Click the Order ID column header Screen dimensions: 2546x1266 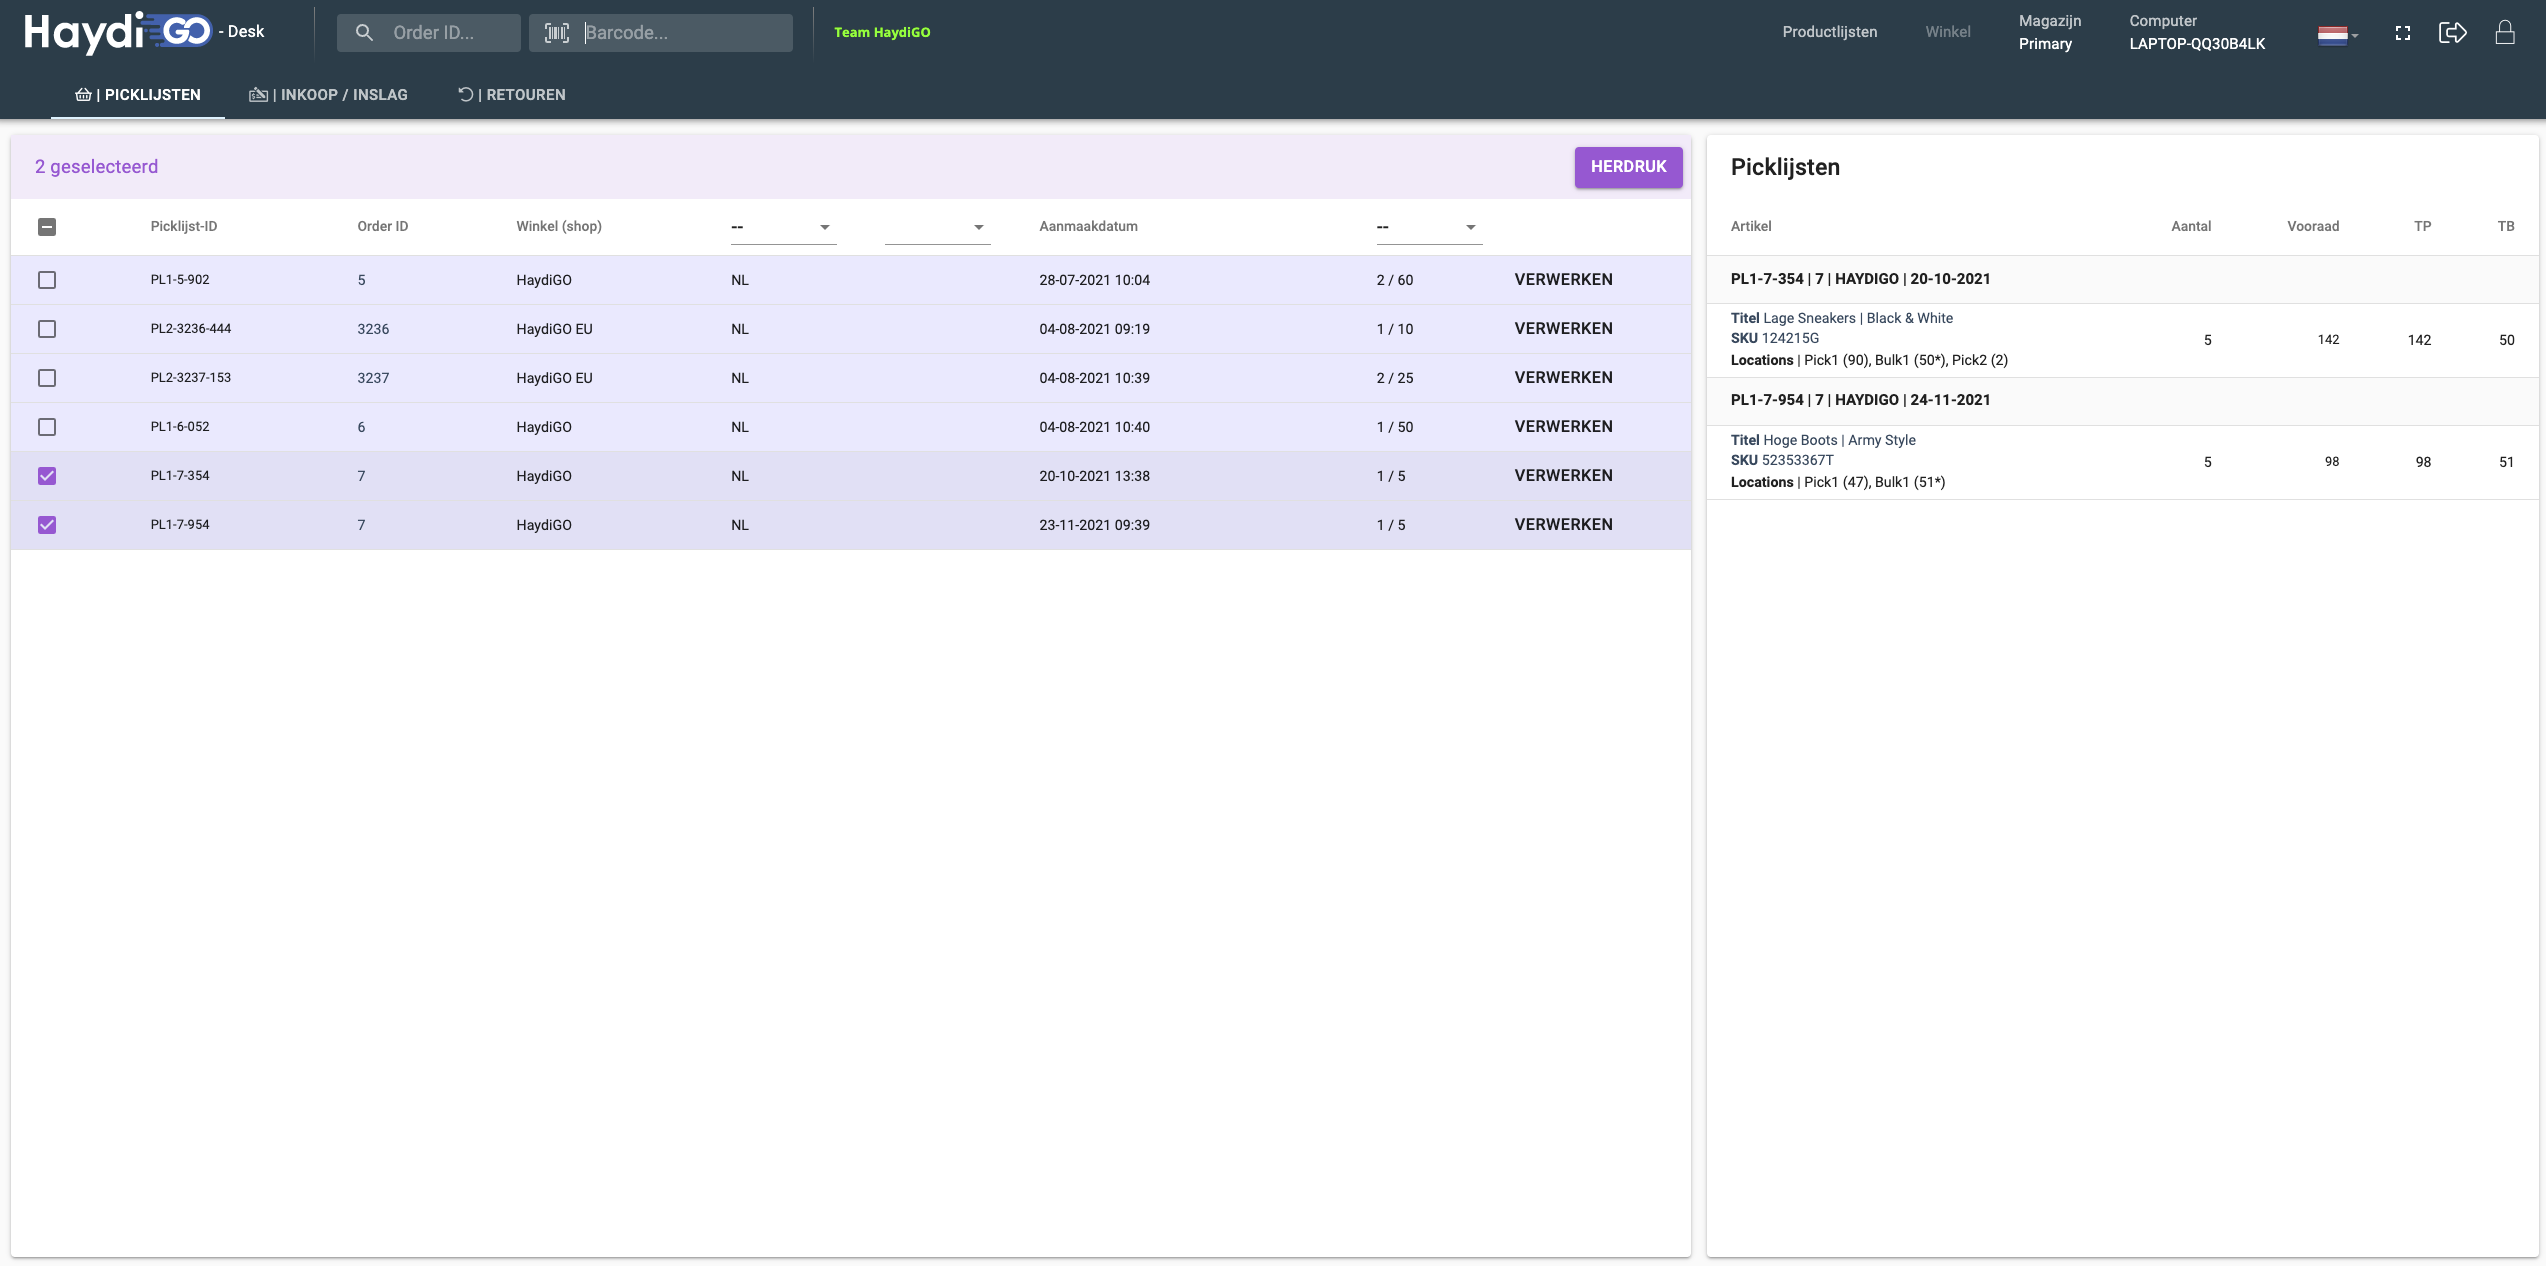pyautogui.click(x=383, y=227)
